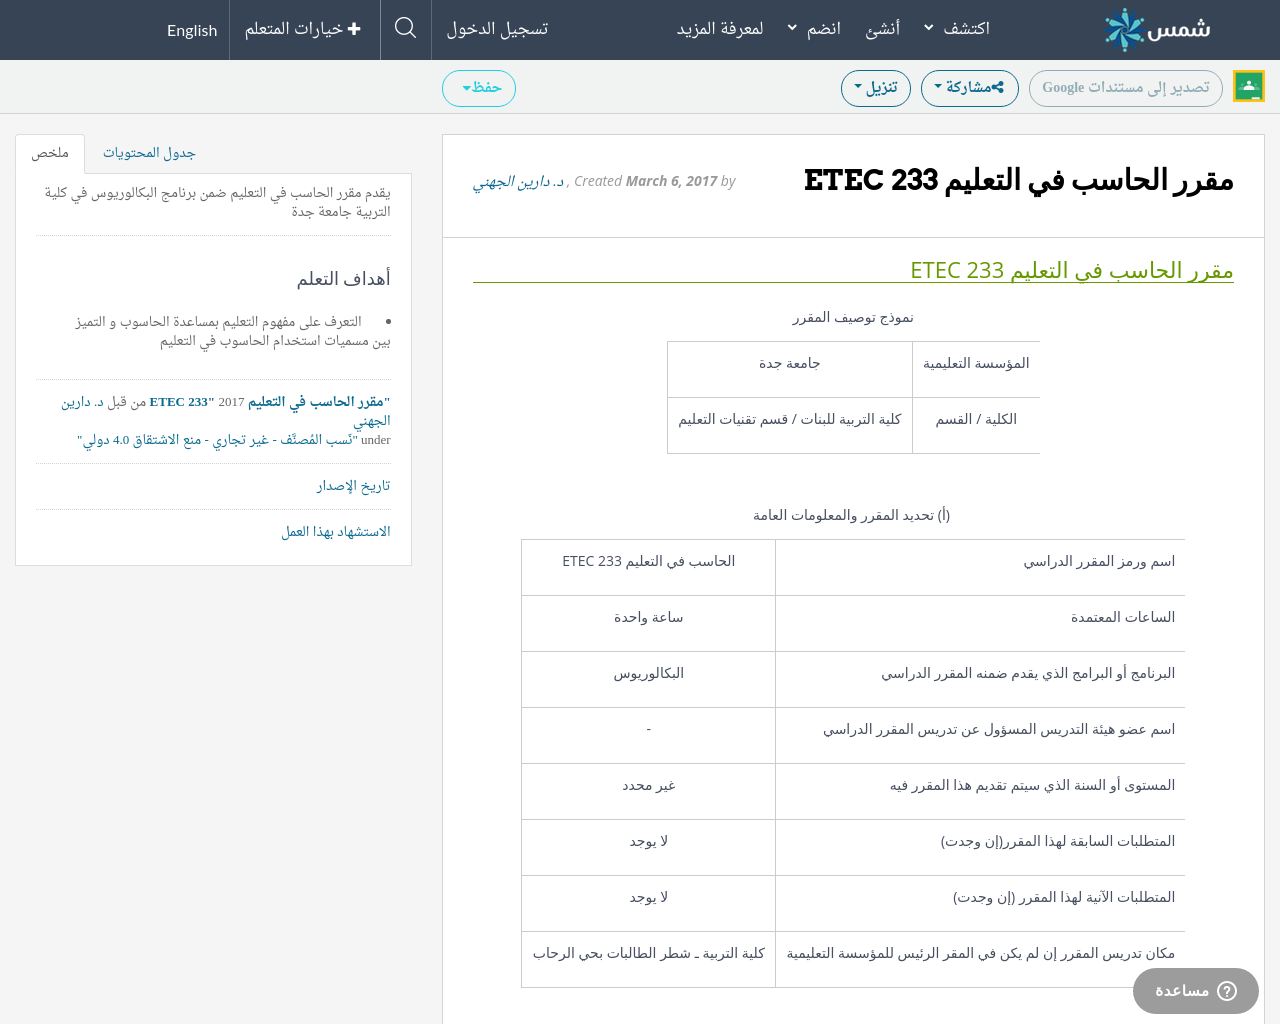Viewport: 1280px width, 1024px height.
Task: Open the حفظ save dropdown
Action: click(x=479, y=88)
